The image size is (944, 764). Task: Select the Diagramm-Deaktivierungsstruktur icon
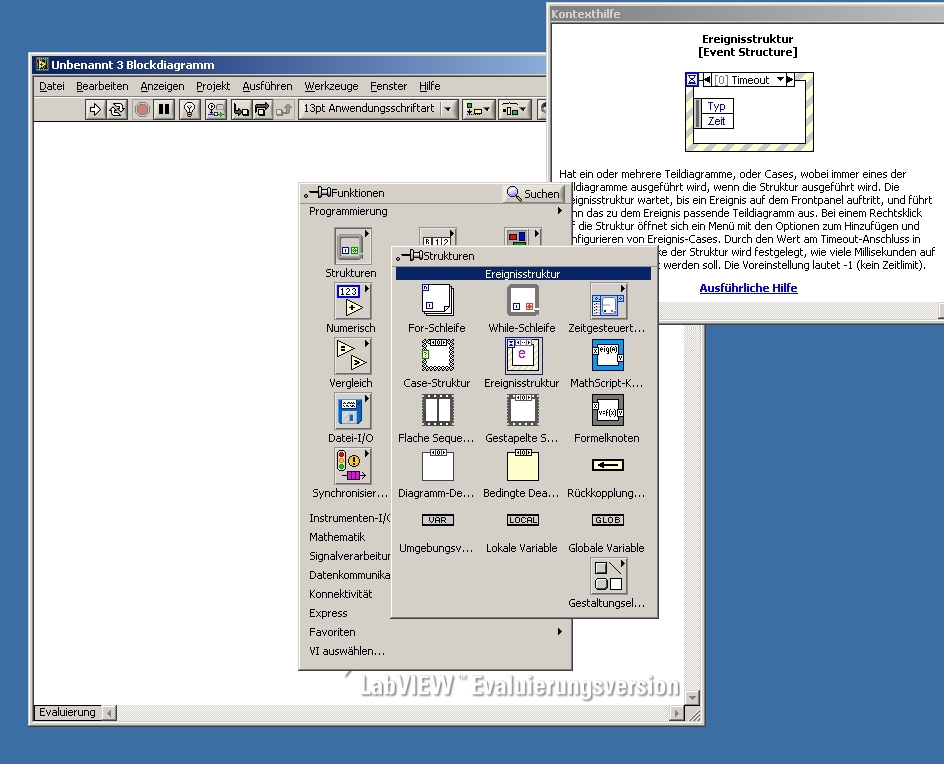coord(438,465)
